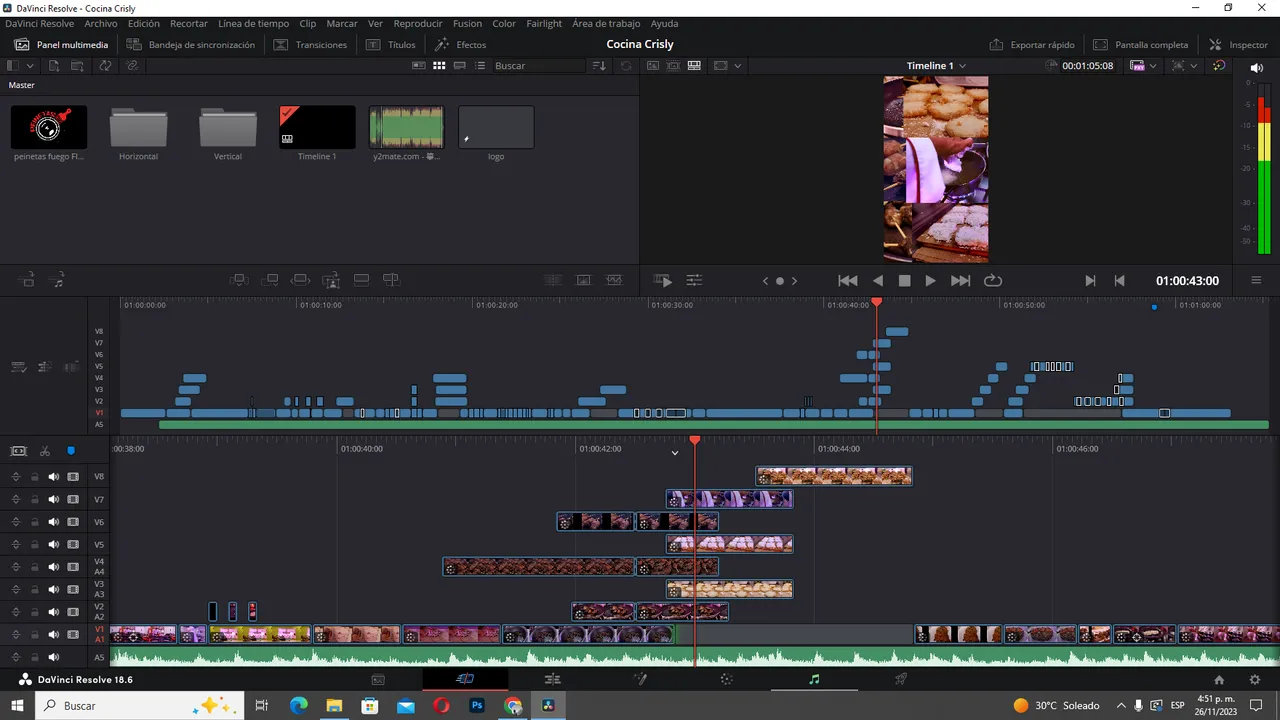Click the scissors Split Clip icon
The height and width of the screenshot is (720, 1280).
click(45, 451)
